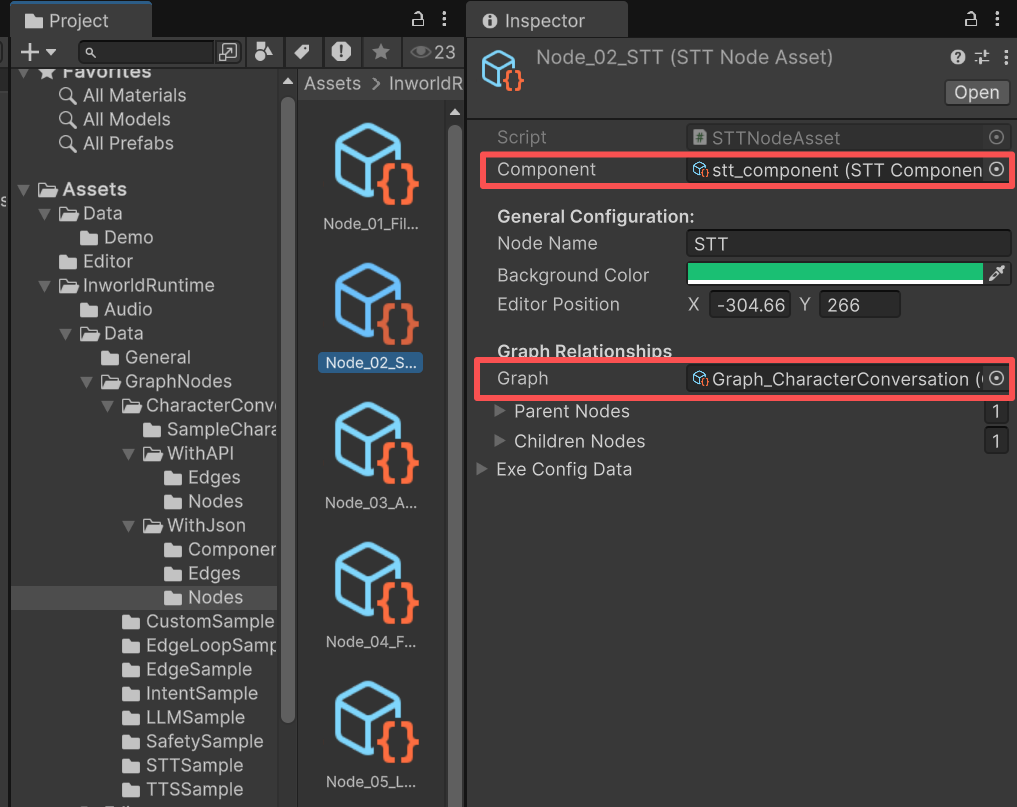The height and width of the screenshot is (807, 1017).
Task: Click InworldR breadcrumb segment
Action: pyautogui.click(x=425, y=84)
